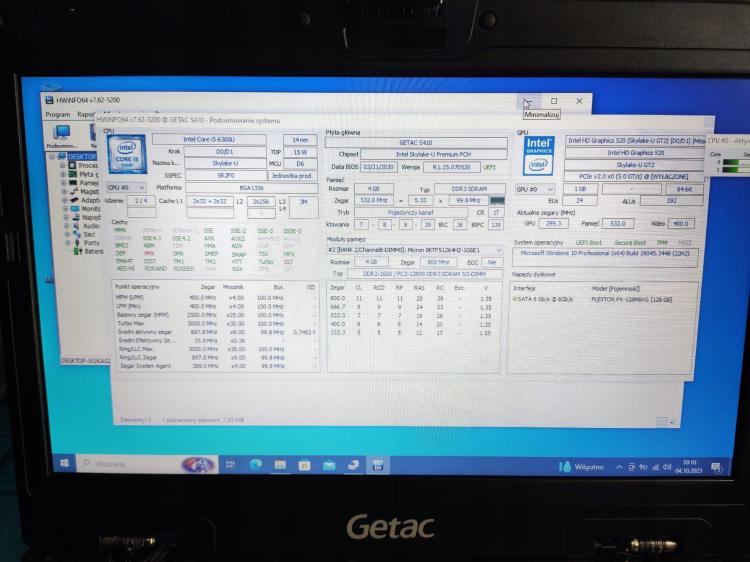Open Microsoft Store from the taskbar

tap(304, 465)
